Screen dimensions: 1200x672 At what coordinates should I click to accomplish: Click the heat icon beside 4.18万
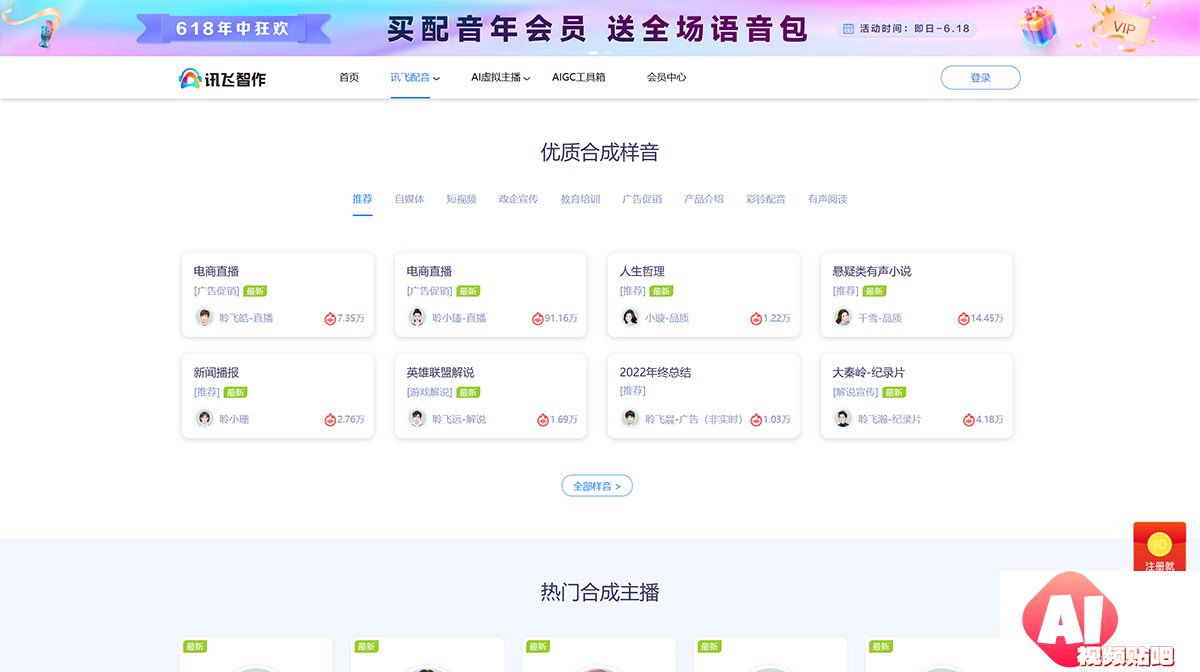pyautogui.click(x=969, y=419)
